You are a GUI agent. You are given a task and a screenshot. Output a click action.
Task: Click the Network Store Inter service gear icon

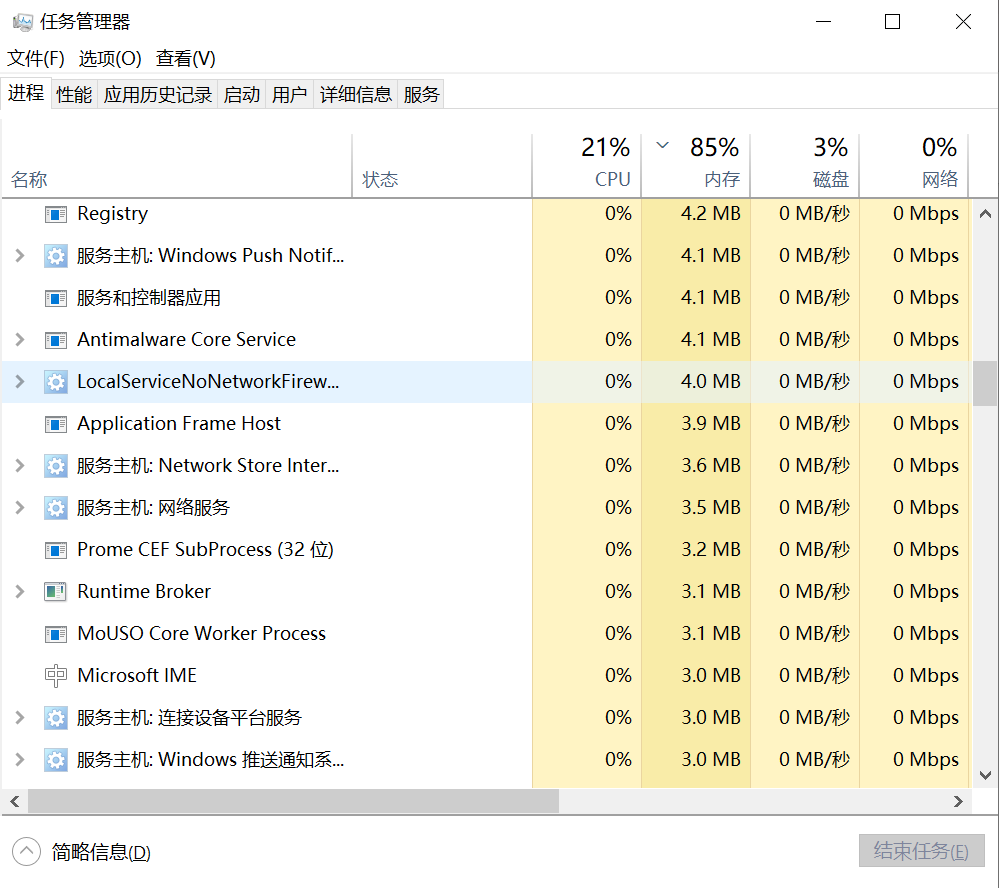click(55, 466)
